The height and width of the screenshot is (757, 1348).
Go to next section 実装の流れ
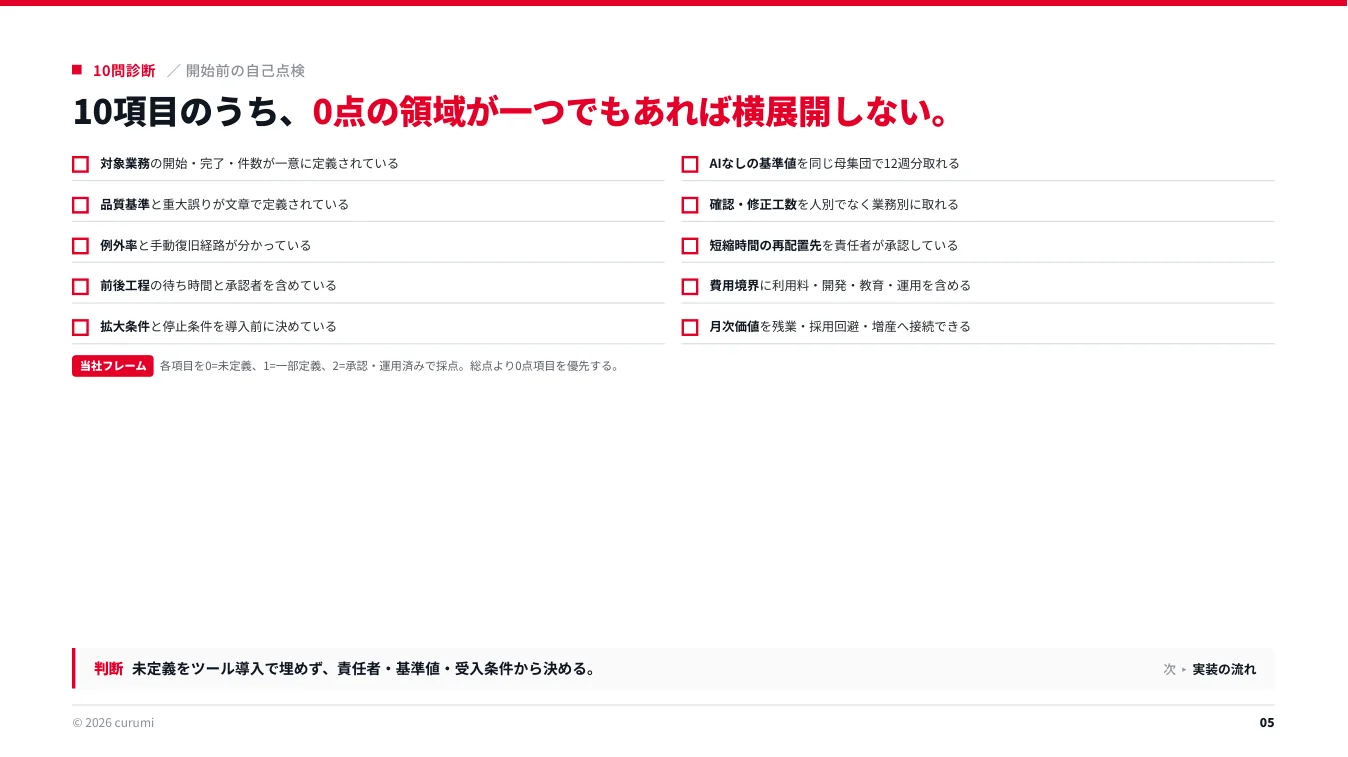tap(1224, 669)
